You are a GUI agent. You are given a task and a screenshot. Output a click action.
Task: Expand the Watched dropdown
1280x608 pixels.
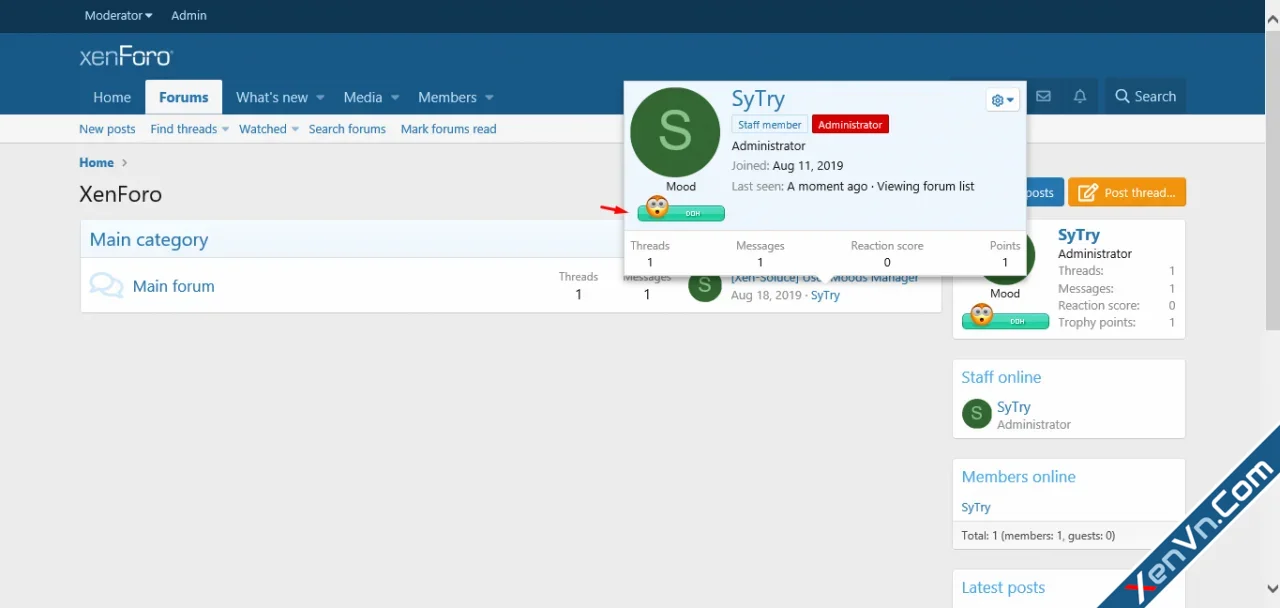[x=295, y=129]
